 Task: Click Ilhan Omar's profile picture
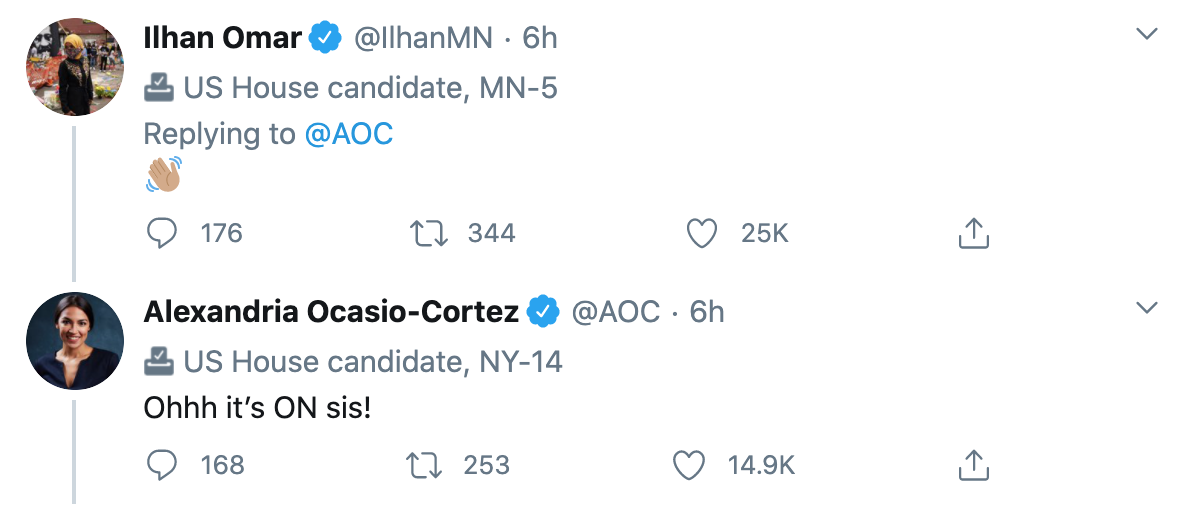73,68
